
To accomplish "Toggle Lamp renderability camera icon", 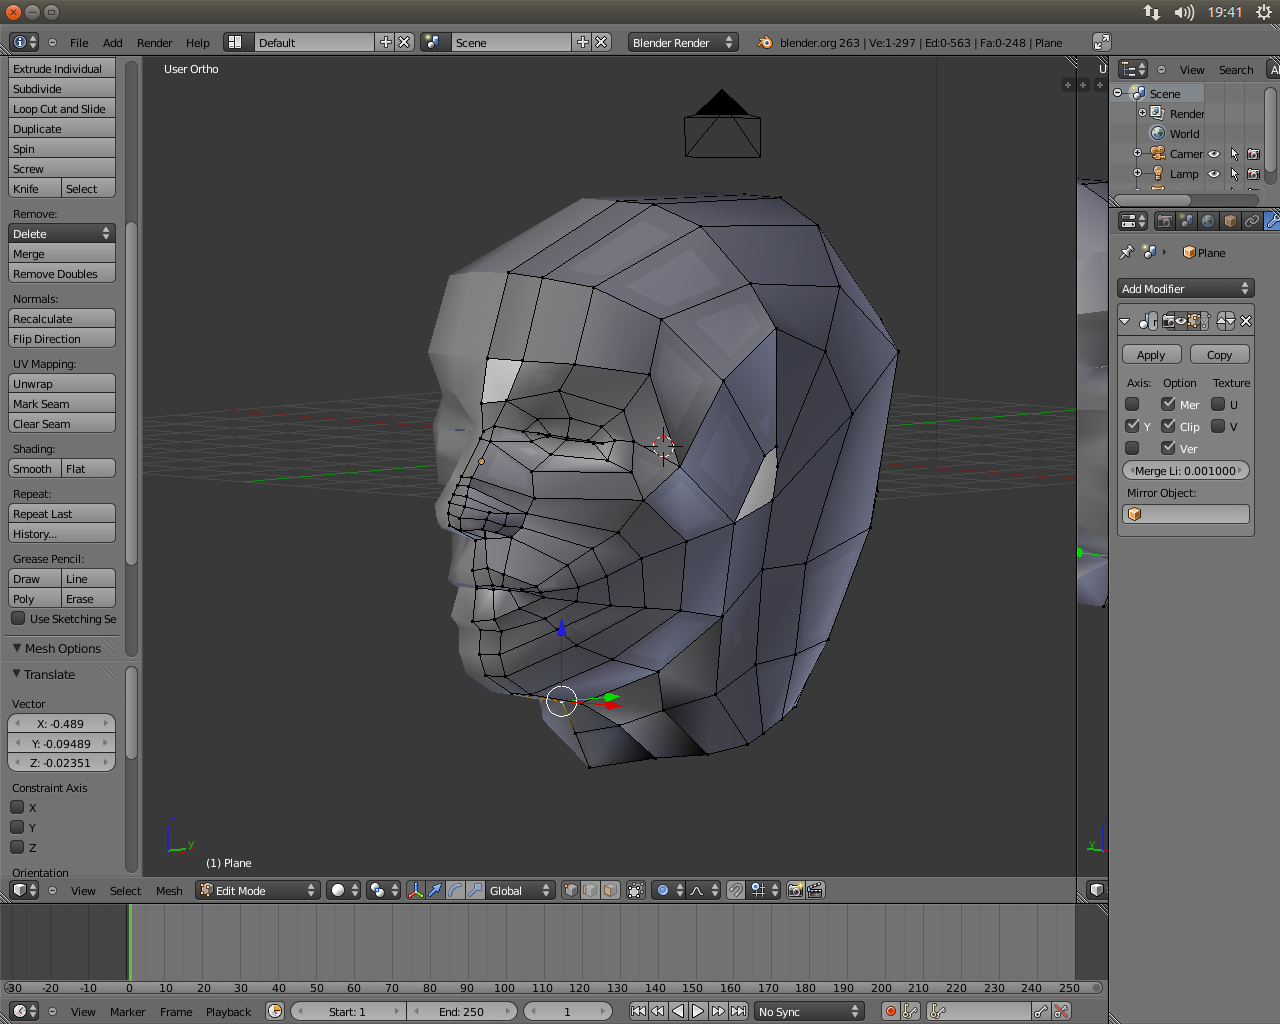I will pos(1253,174).
